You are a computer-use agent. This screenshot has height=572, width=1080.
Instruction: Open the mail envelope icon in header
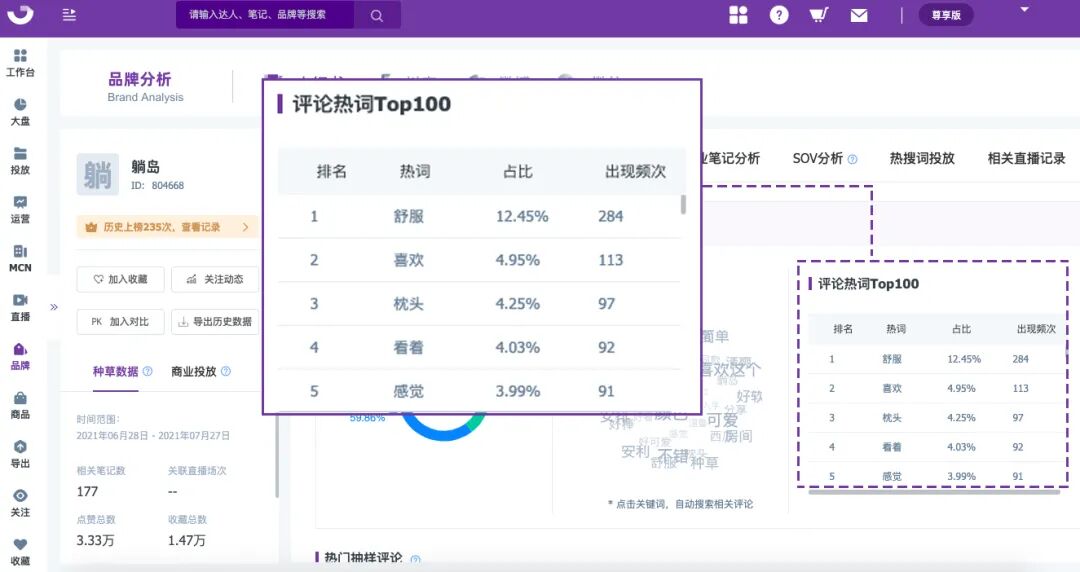tap(859, 15)
